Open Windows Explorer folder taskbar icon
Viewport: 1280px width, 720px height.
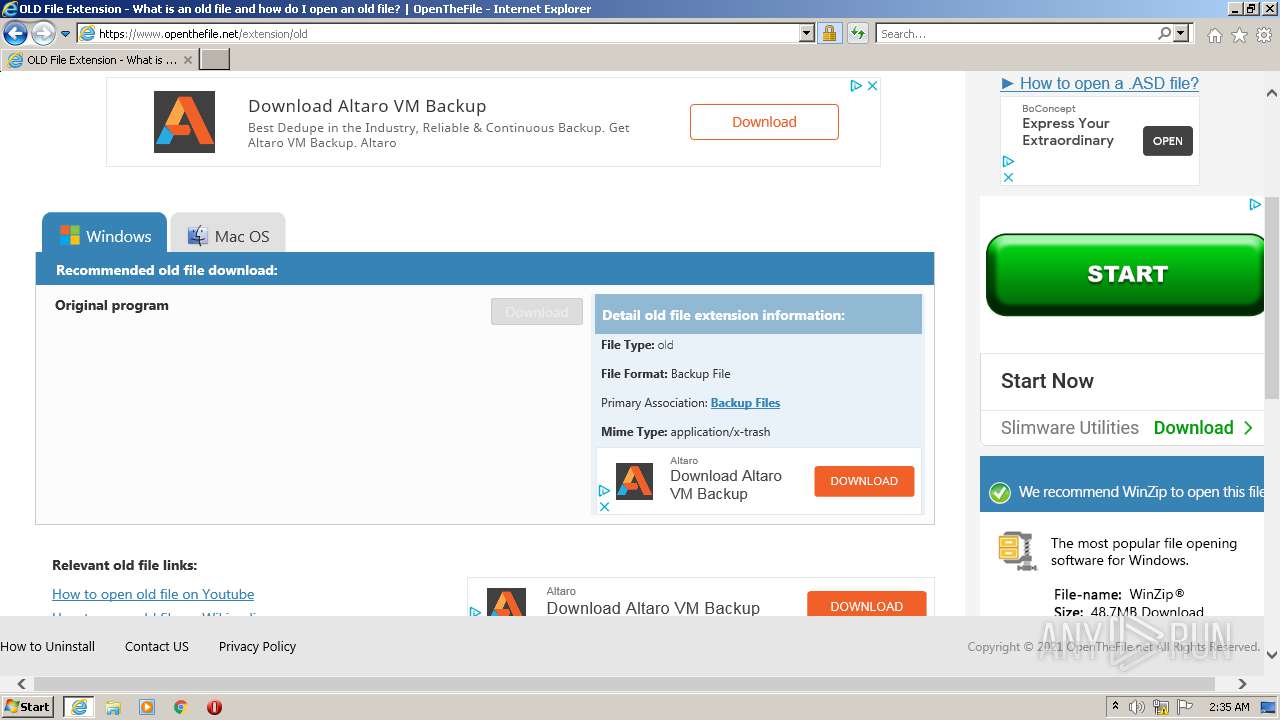pos(113,707)
